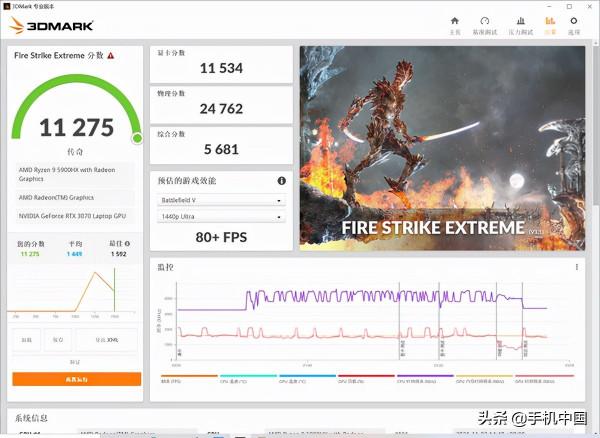Expand the 1440p Ultra resolution dropdown
Screen dimensions: 600x438
point(220,217)
